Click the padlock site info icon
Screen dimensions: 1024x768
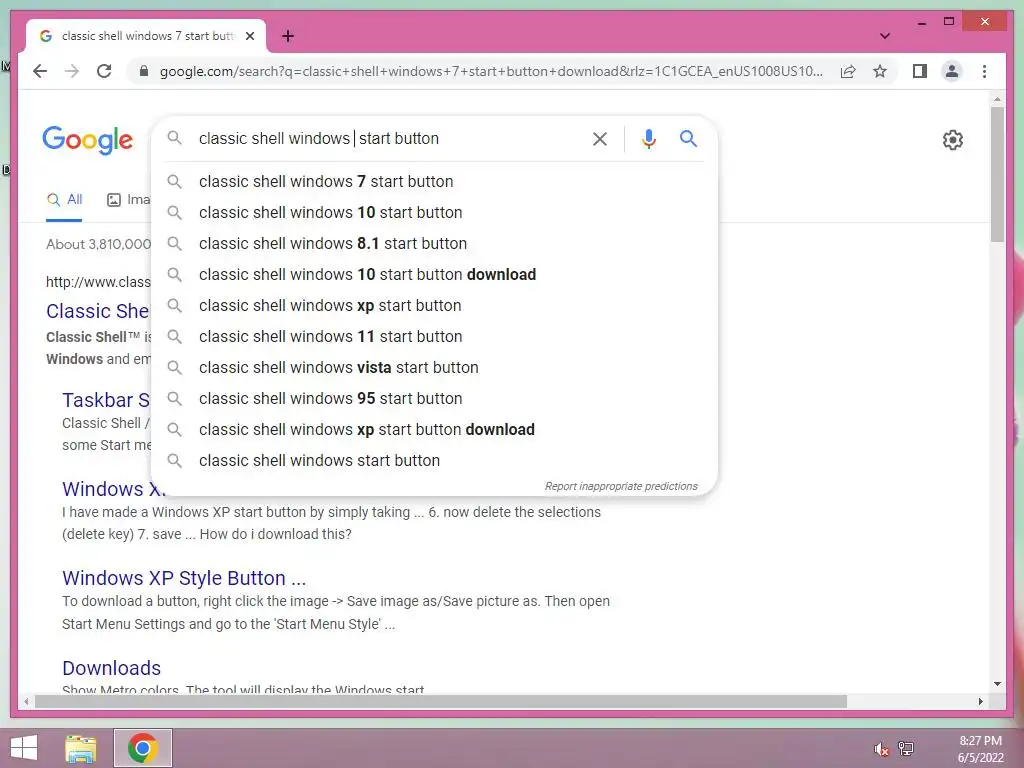(x=144, y=71)
